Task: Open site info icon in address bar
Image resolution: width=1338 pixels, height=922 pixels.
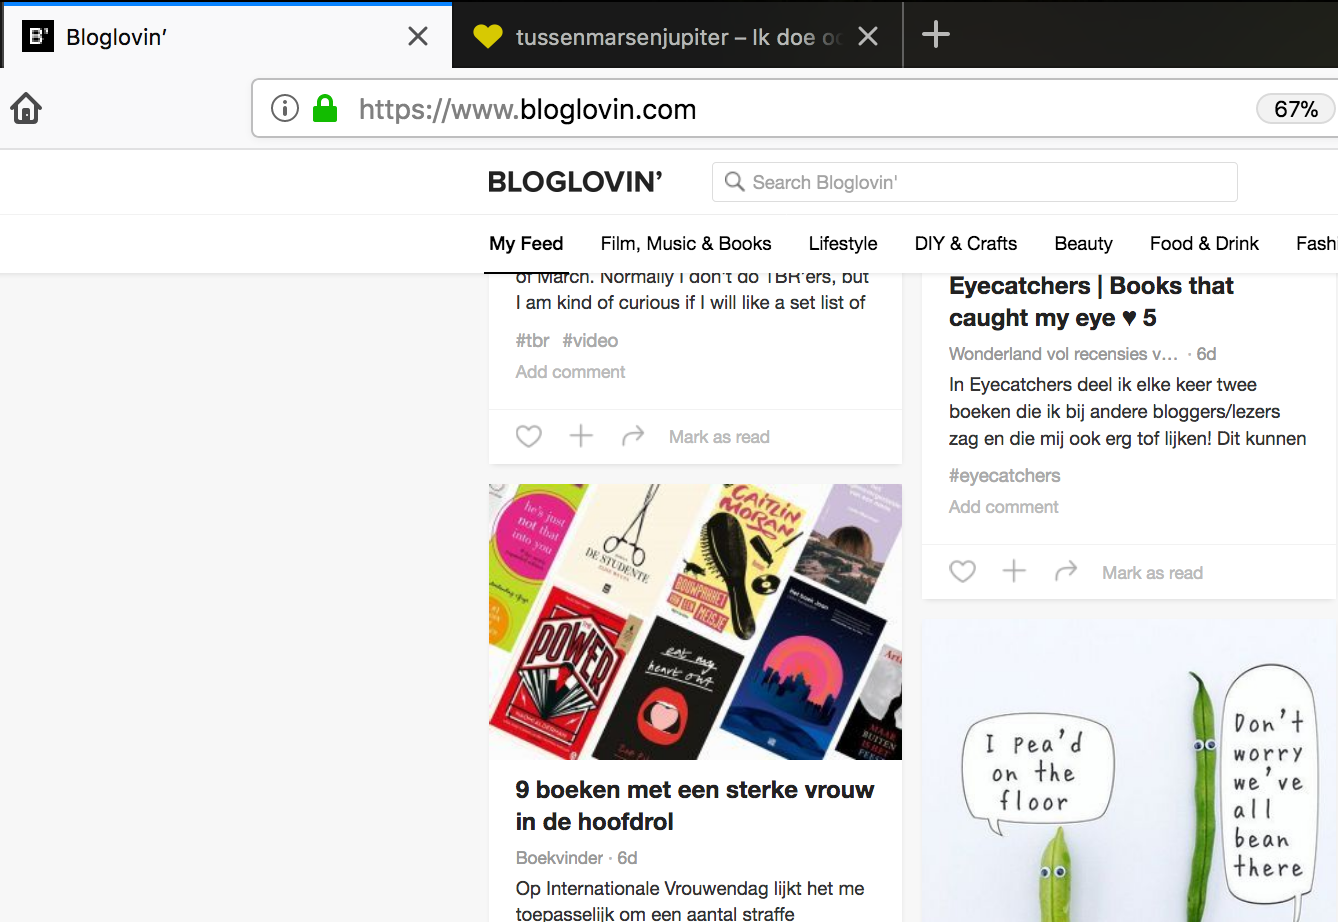Action: click(x=285, y=108)
